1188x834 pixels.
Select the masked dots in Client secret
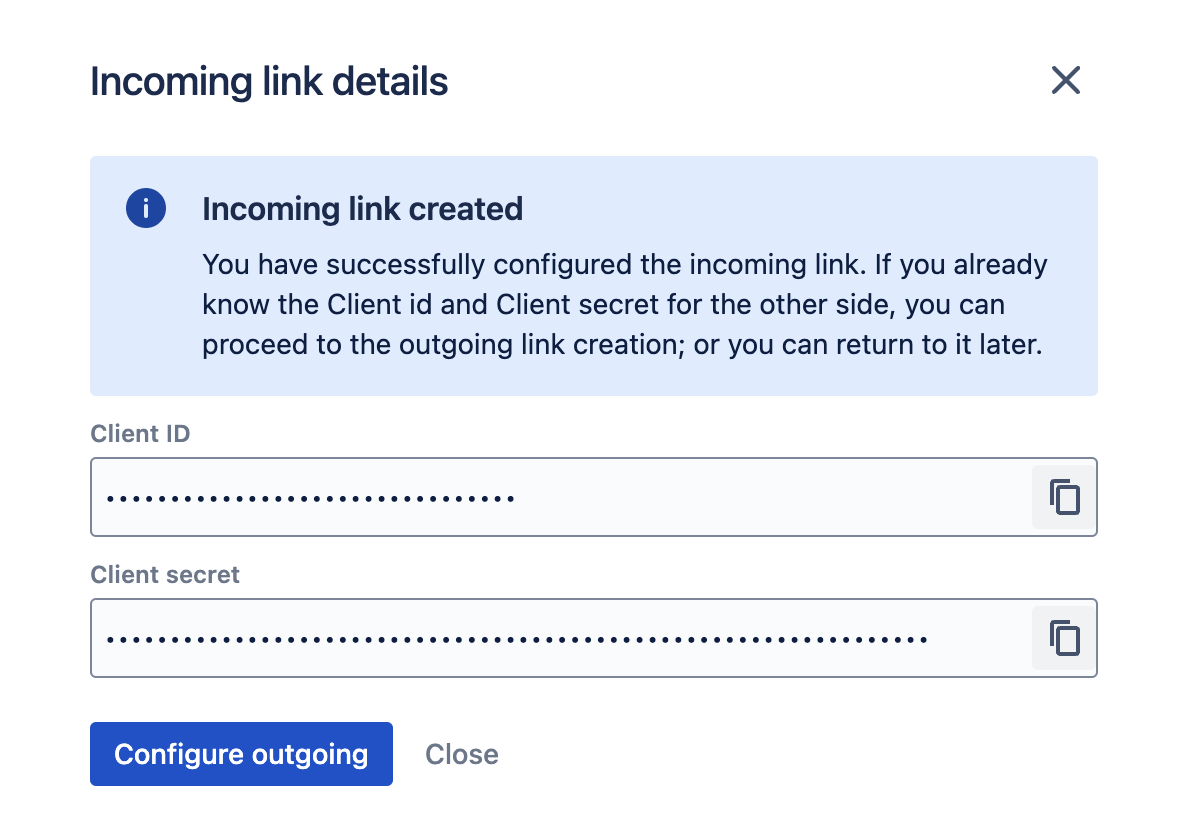tap(517, 637)
